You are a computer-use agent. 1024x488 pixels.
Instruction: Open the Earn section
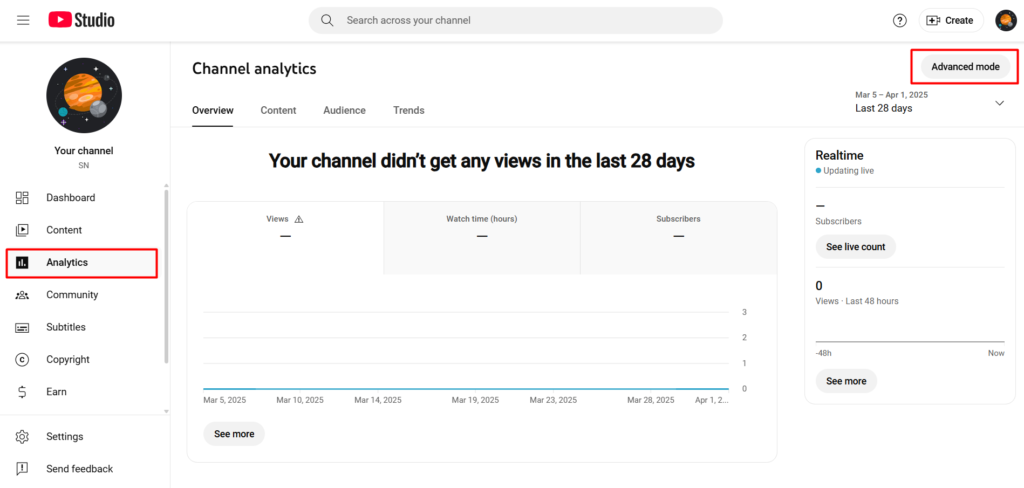56,392
